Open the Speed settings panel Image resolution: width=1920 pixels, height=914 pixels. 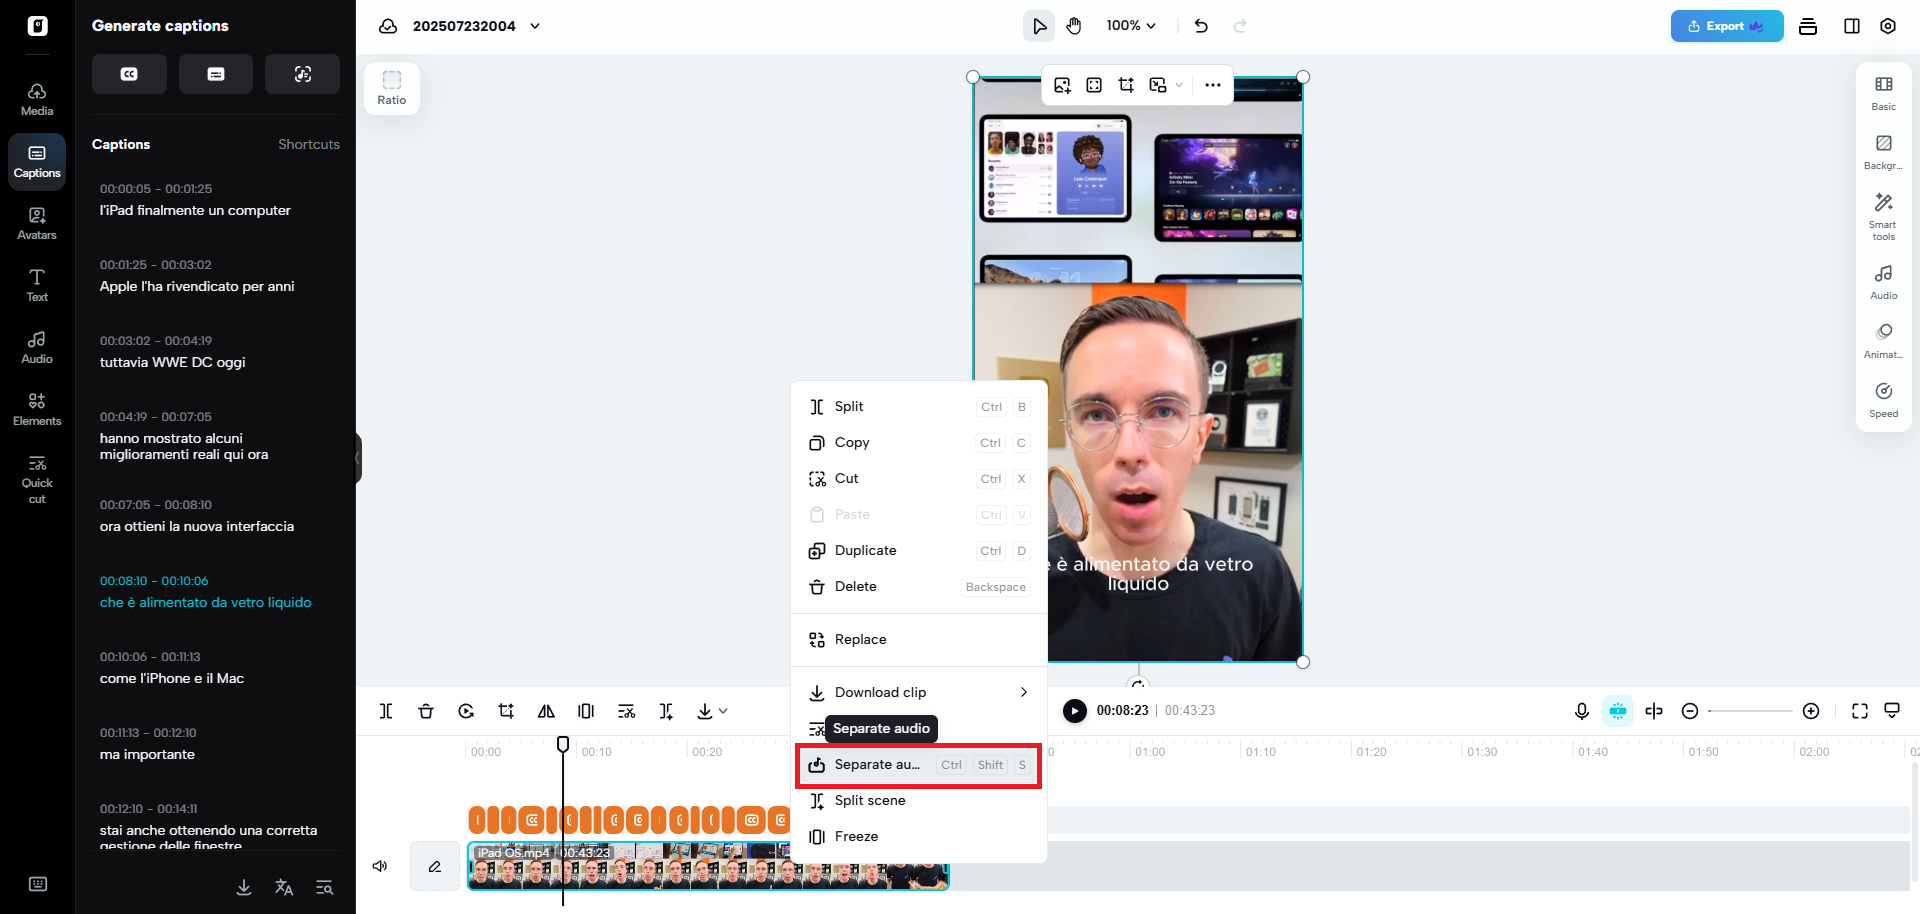tap(1884, 399)
